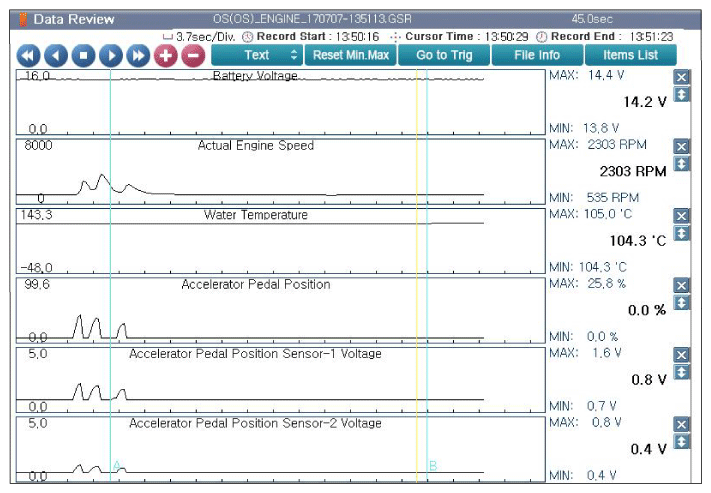Select cursor marker A on the graph
Viewport: 711px width, 493px height.
point(117,465)
